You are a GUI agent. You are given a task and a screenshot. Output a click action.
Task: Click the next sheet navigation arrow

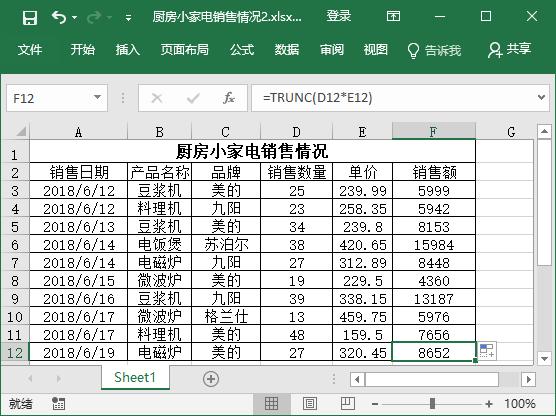[x=59, y=379]
